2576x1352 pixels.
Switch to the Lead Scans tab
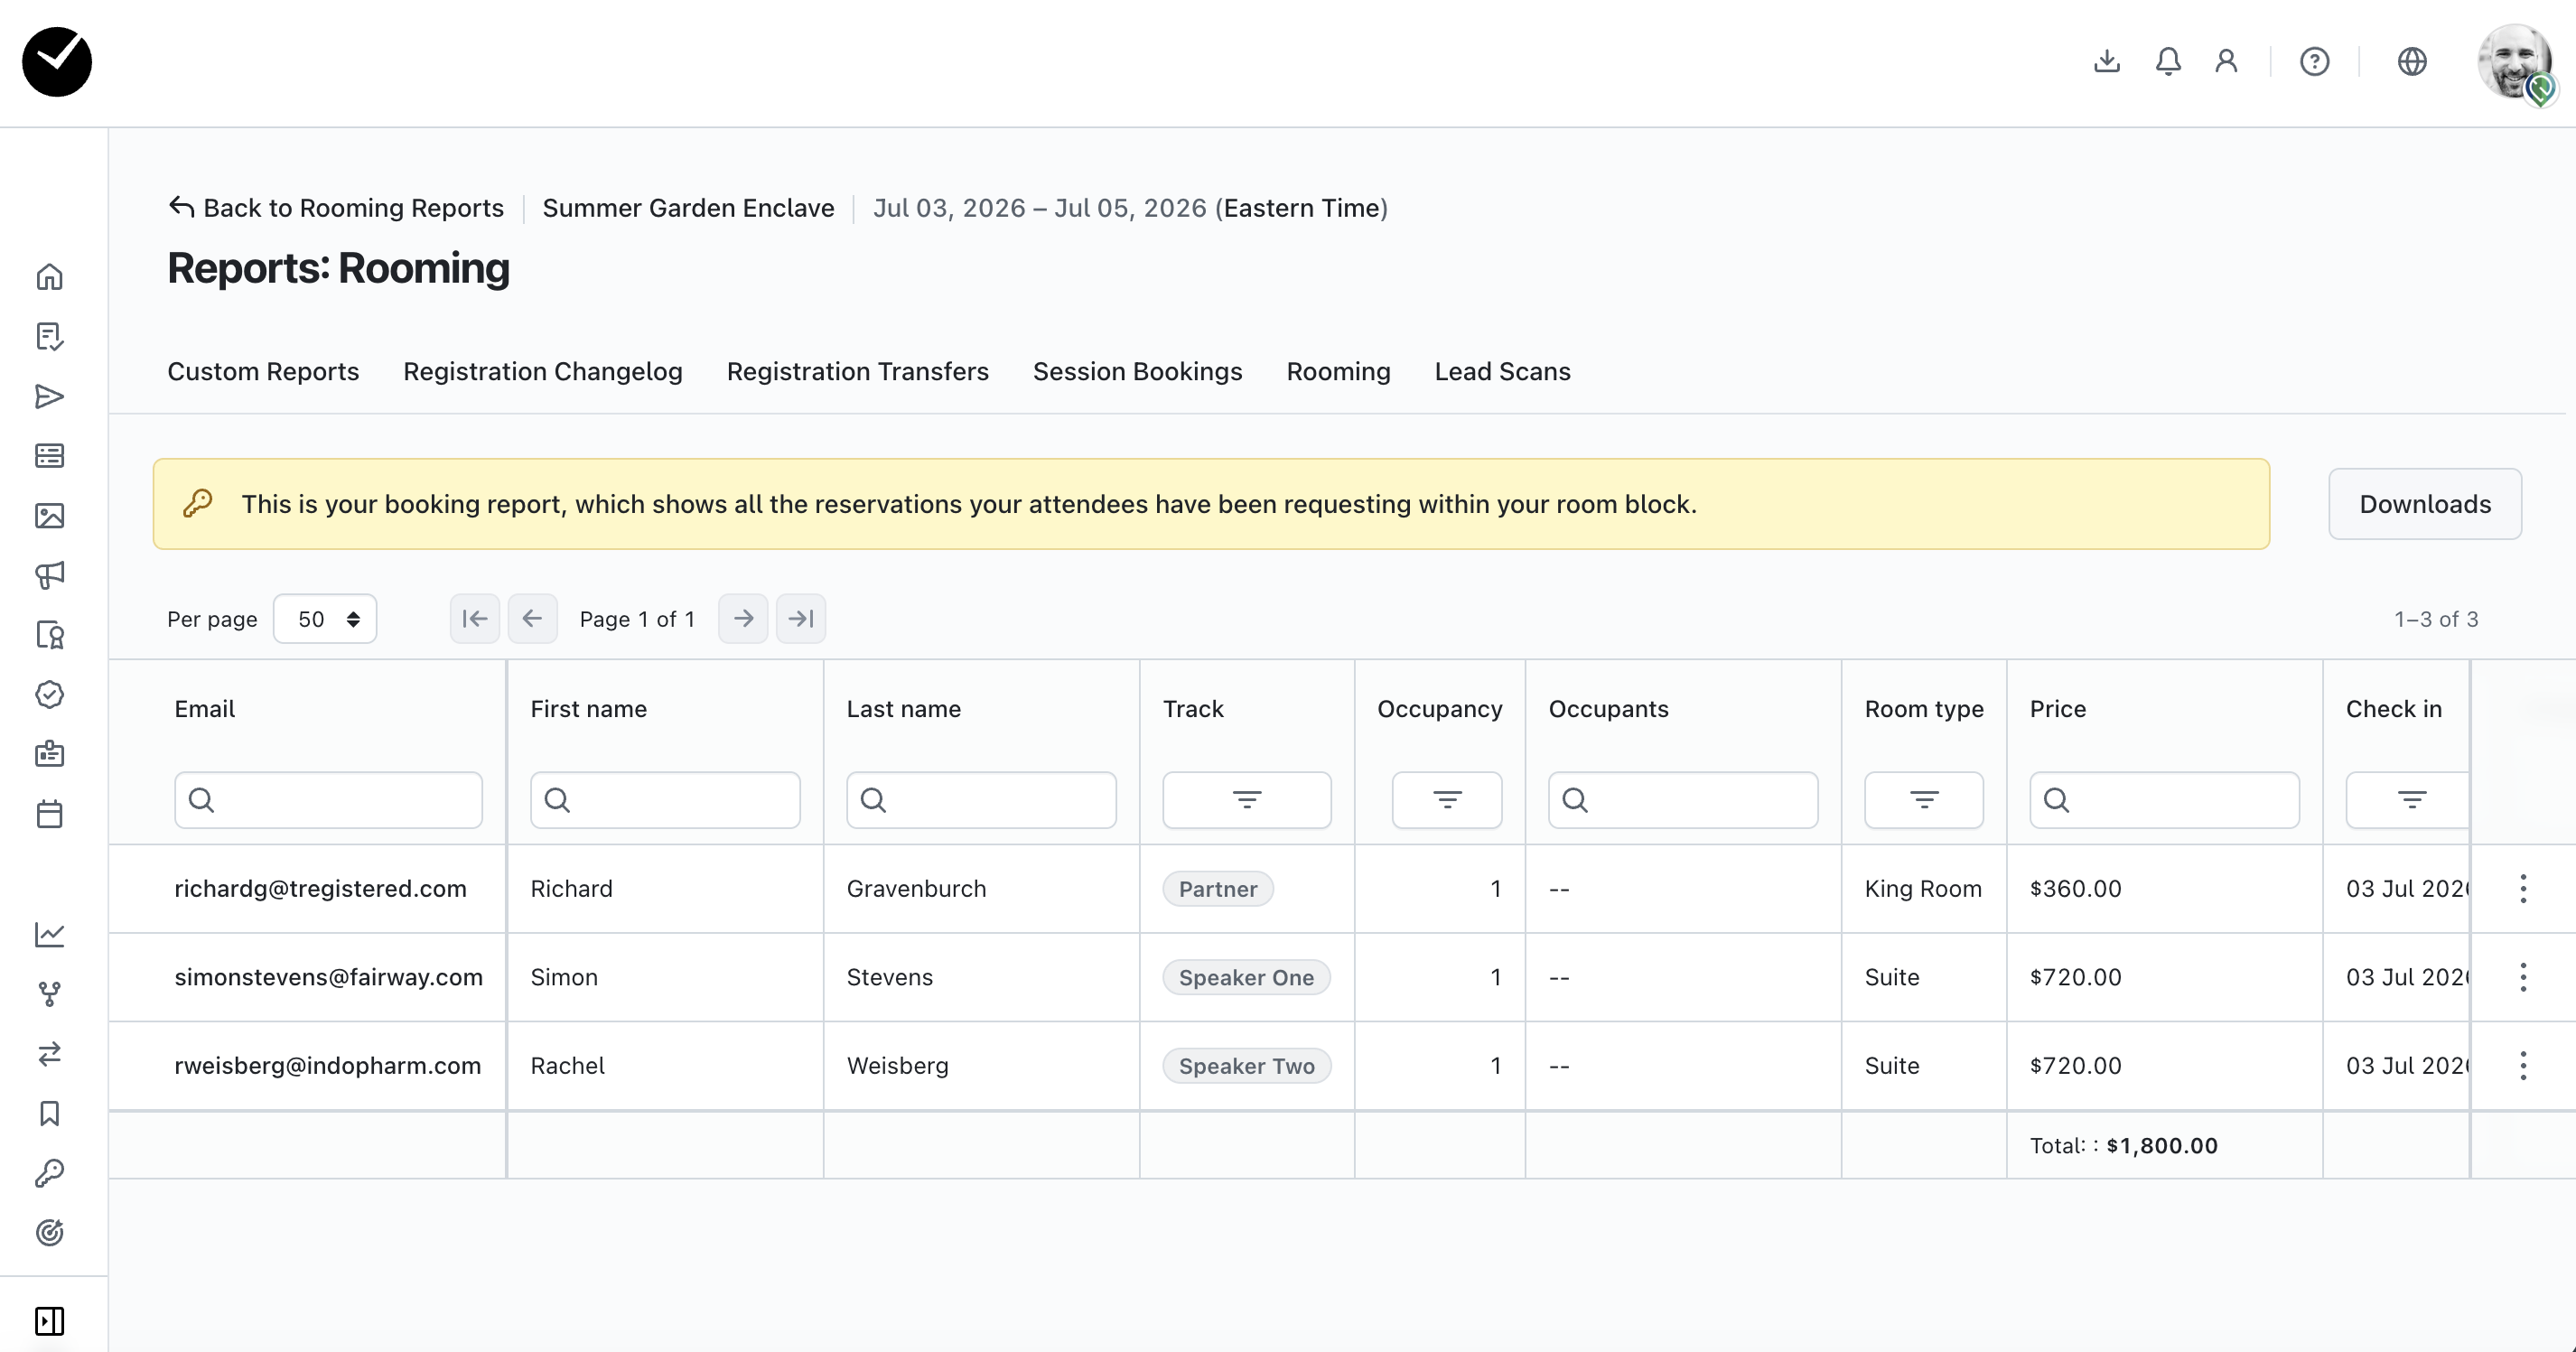1502,372
